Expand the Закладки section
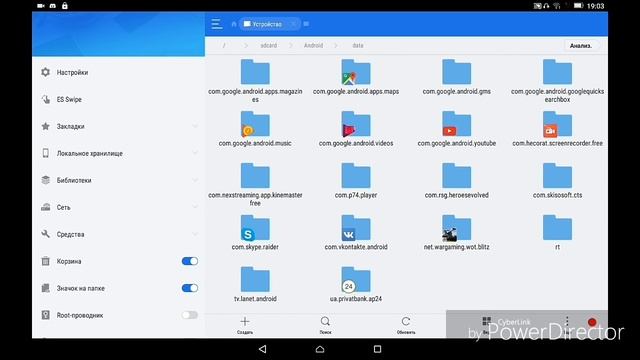The image size is (640, 360). (118, 126)
